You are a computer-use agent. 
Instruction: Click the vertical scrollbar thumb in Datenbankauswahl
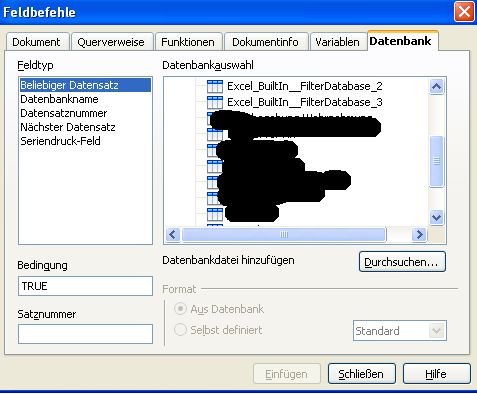coord(437,161)
